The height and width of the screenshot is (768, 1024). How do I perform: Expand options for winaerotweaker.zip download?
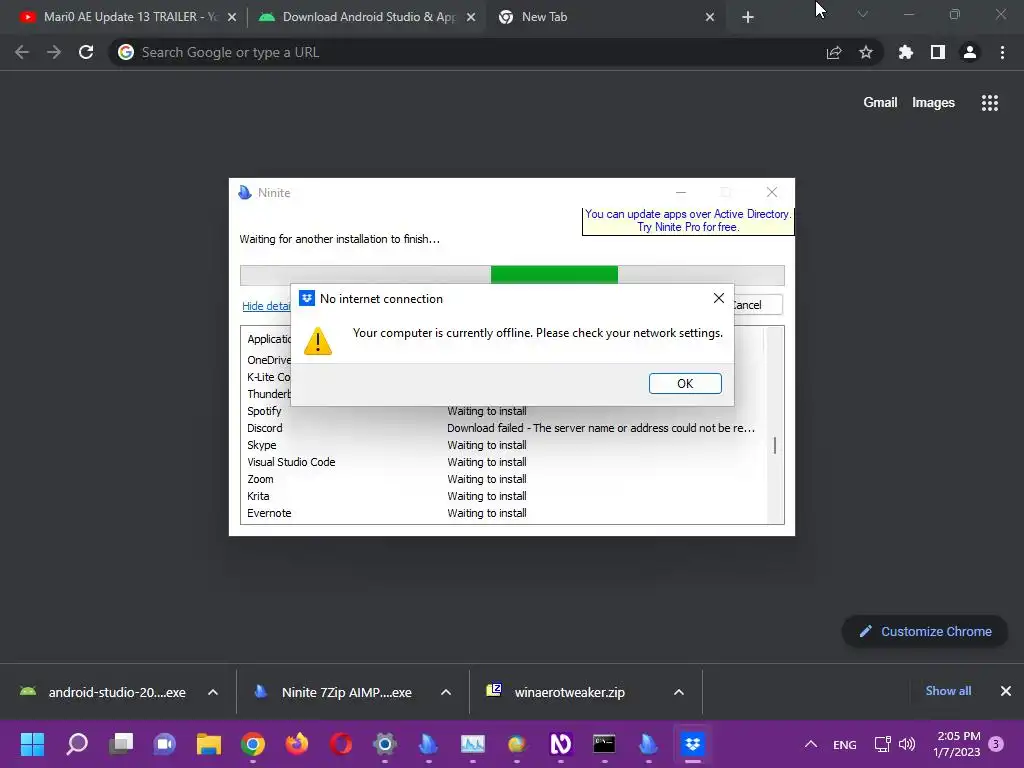[679, 692]
